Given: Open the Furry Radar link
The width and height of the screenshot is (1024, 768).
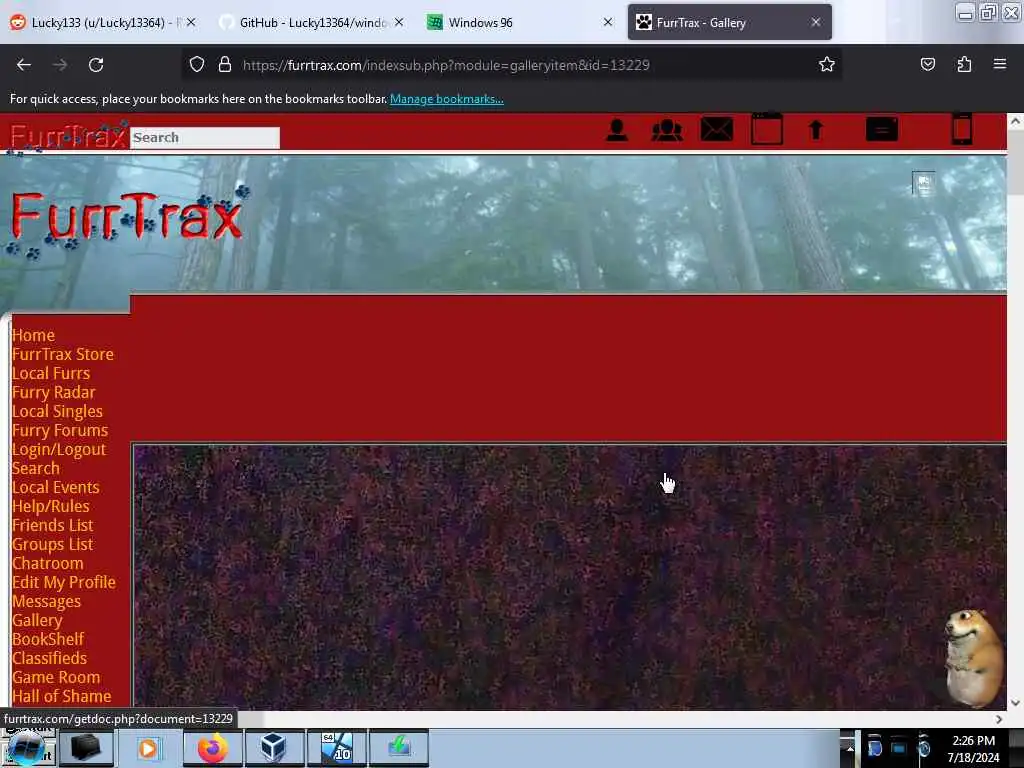Looking at the screenshot, I should (x=54, y=392).
